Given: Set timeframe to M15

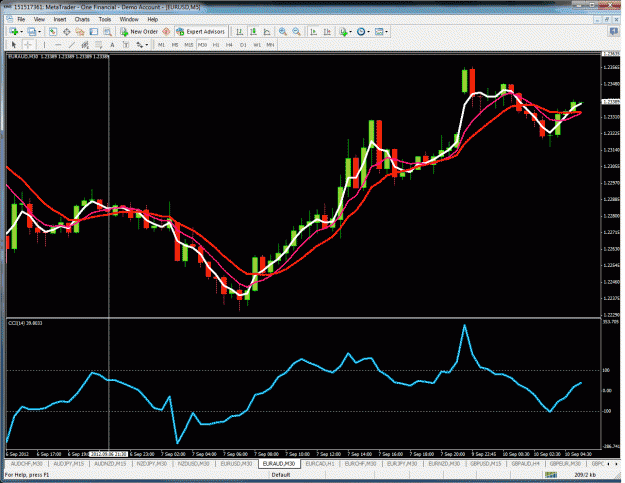Looking at the screenshot, I should coord(189,45).
